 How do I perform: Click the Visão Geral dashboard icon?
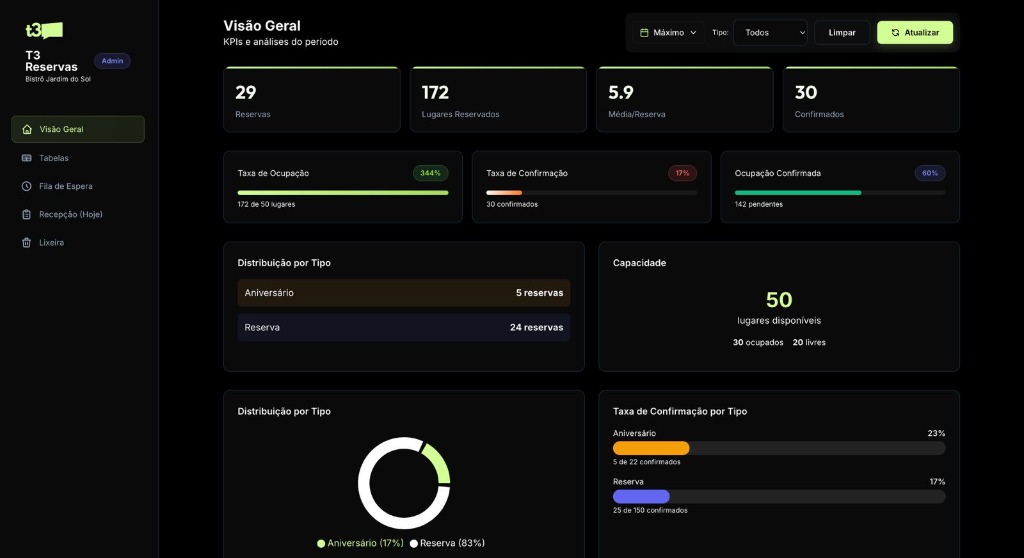27,129
